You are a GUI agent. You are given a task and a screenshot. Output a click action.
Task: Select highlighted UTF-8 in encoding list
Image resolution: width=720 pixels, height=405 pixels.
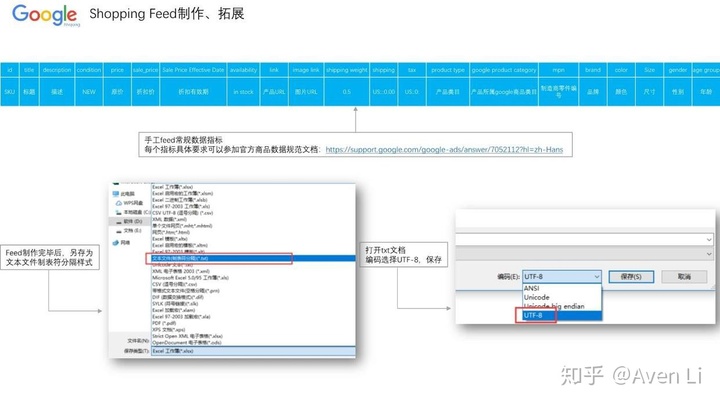click(x=562, y=315)
